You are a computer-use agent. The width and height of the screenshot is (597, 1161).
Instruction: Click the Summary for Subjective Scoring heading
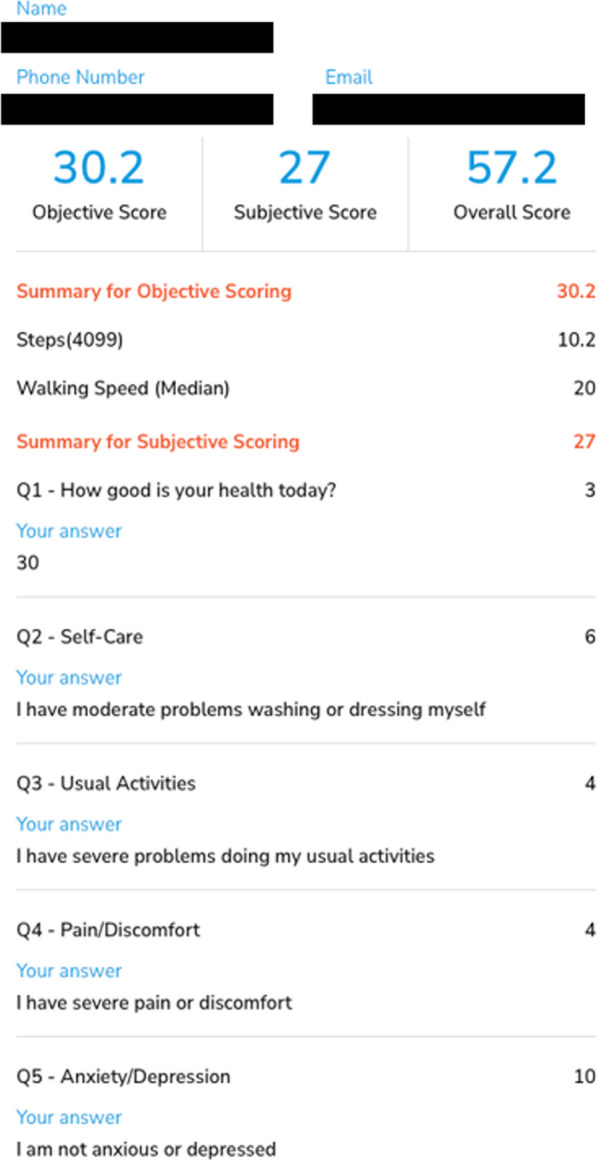(158, 442)
